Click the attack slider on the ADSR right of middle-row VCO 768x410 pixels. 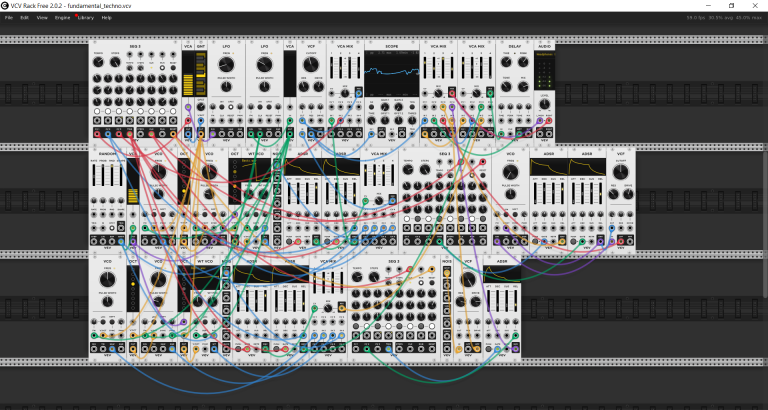[535, 193]
